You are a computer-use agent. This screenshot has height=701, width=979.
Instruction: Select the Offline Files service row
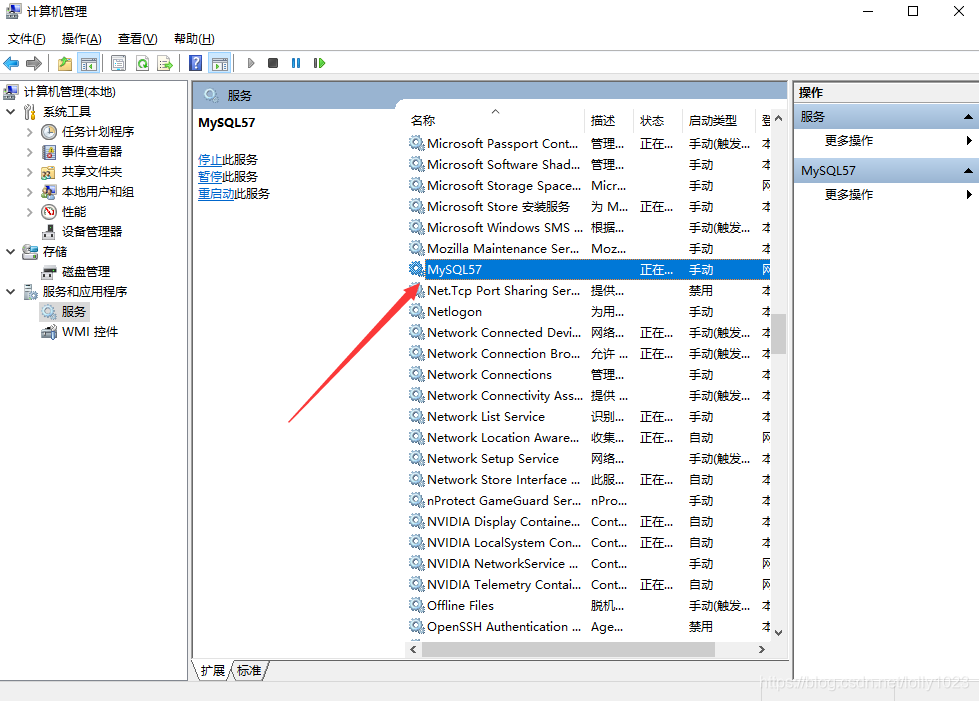point(589,605)
